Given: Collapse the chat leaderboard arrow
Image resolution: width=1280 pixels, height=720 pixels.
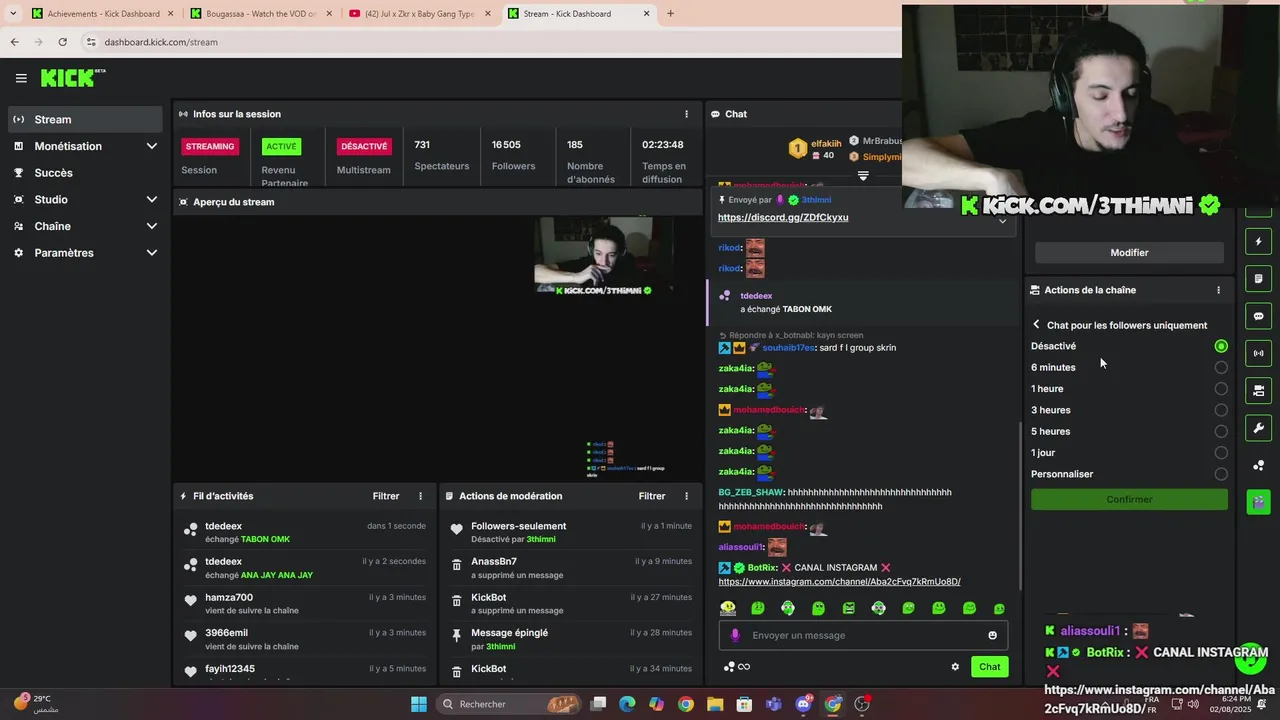Looking at the screenshot, I should pos(863,175).
